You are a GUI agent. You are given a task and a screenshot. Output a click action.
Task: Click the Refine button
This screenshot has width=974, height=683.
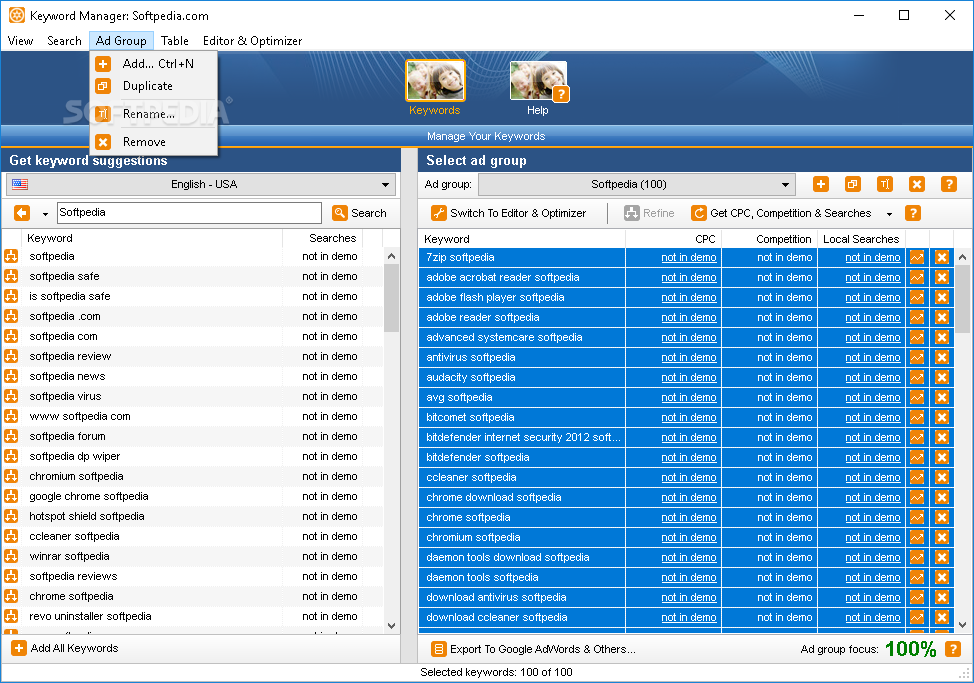point(650,213)
